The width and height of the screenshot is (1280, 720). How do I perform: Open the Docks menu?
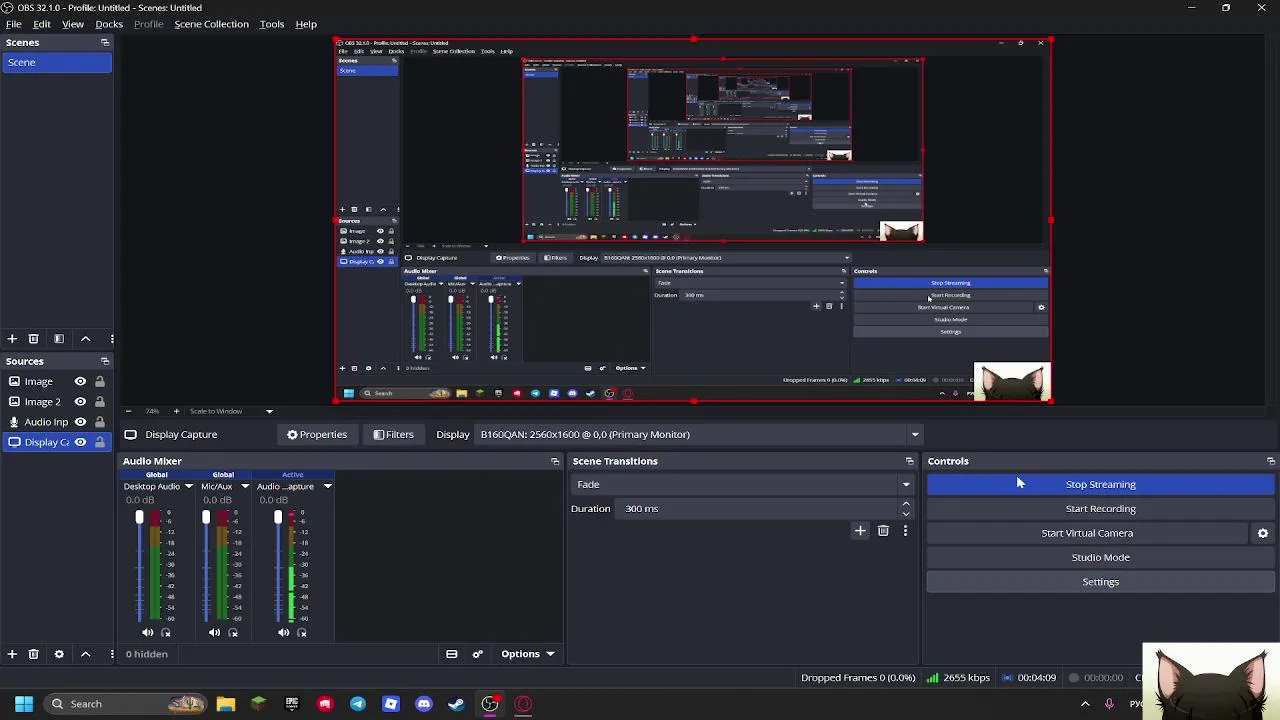(x=109, y=24)
